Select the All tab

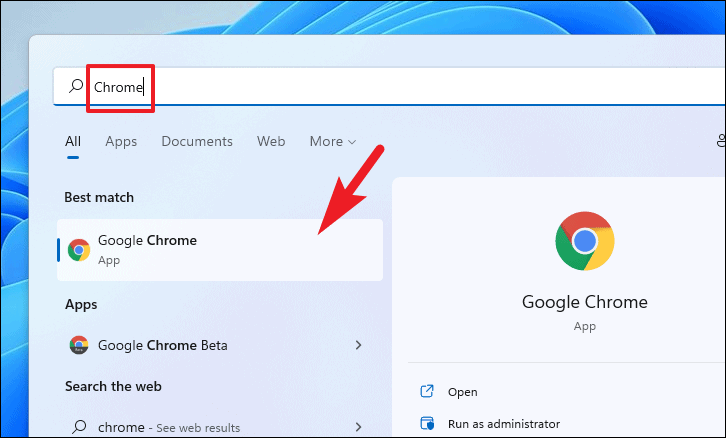(73, 141)
